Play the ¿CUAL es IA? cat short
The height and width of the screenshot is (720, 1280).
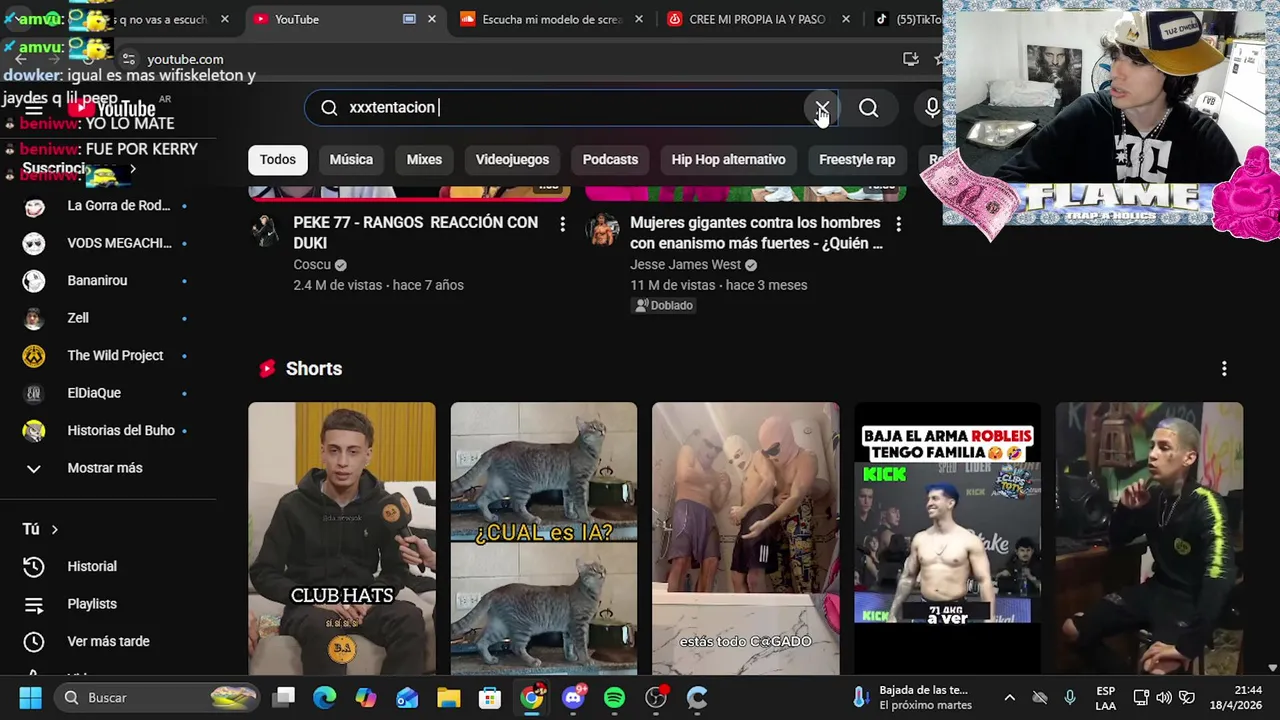[543, 538]
